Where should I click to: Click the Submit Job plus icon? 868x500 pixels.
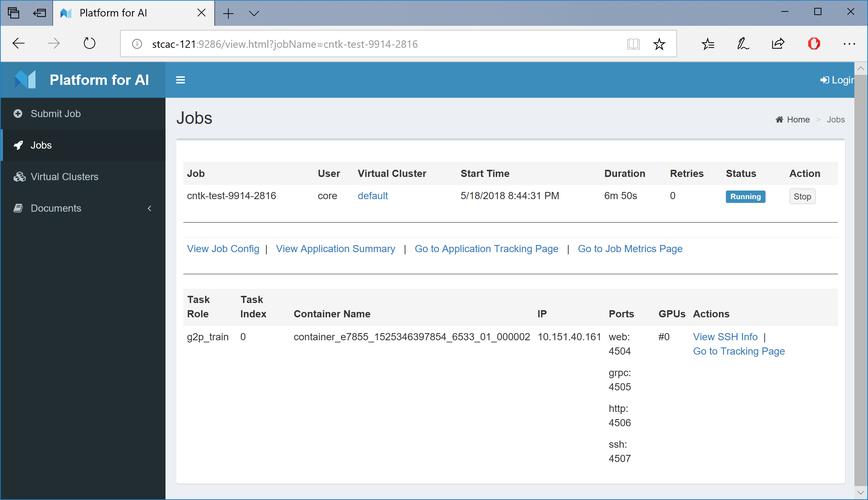point(18,114)
